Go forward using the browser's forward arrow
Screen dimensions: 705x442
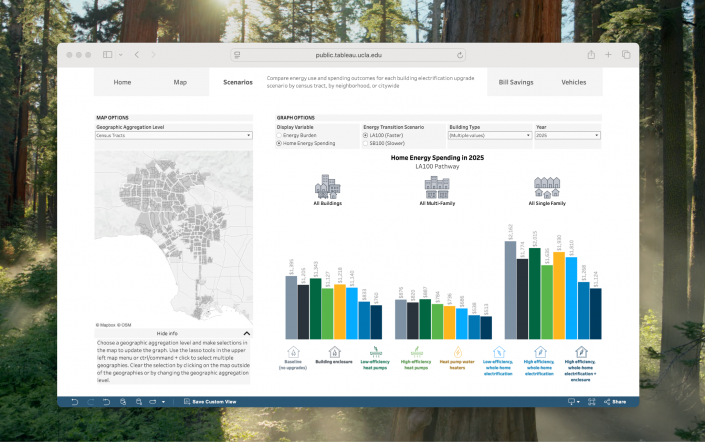(153, 55)
